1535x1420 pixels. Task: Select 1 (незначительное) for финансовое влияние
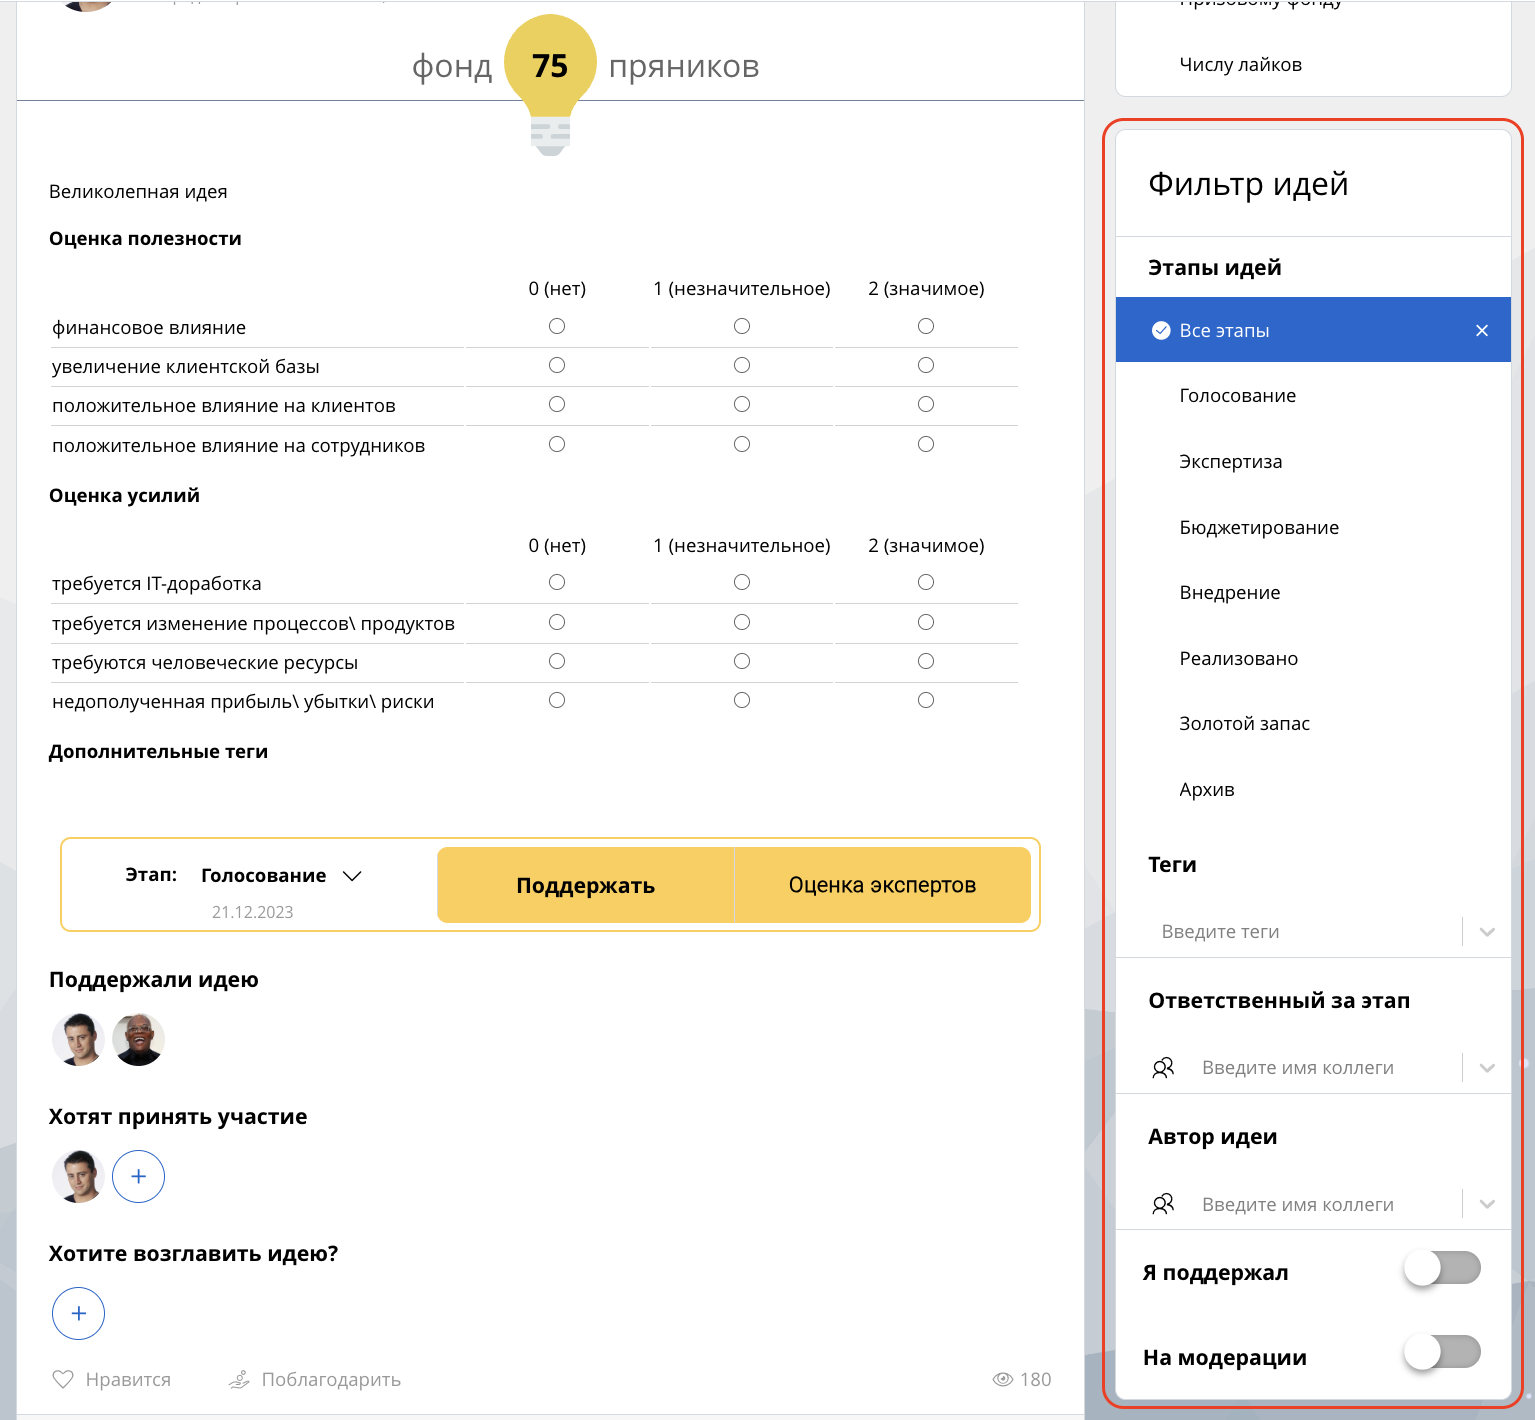[742, 326]
